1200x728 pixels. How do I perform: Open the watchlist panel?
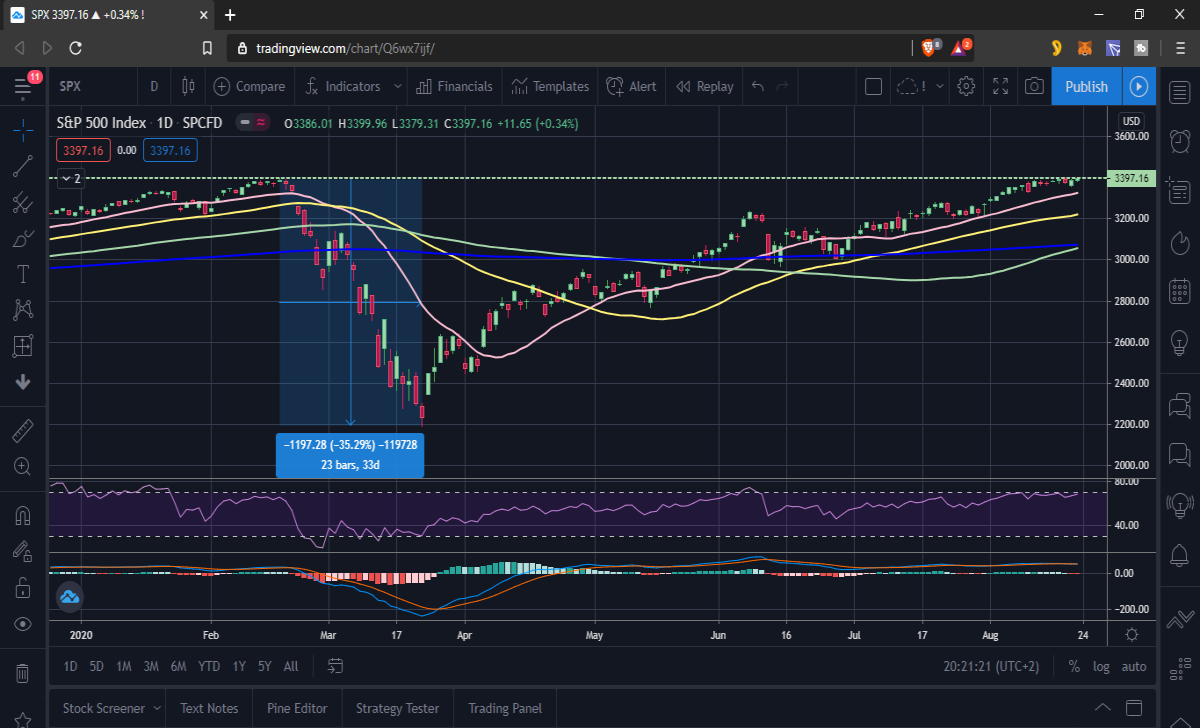(1180, 92)
